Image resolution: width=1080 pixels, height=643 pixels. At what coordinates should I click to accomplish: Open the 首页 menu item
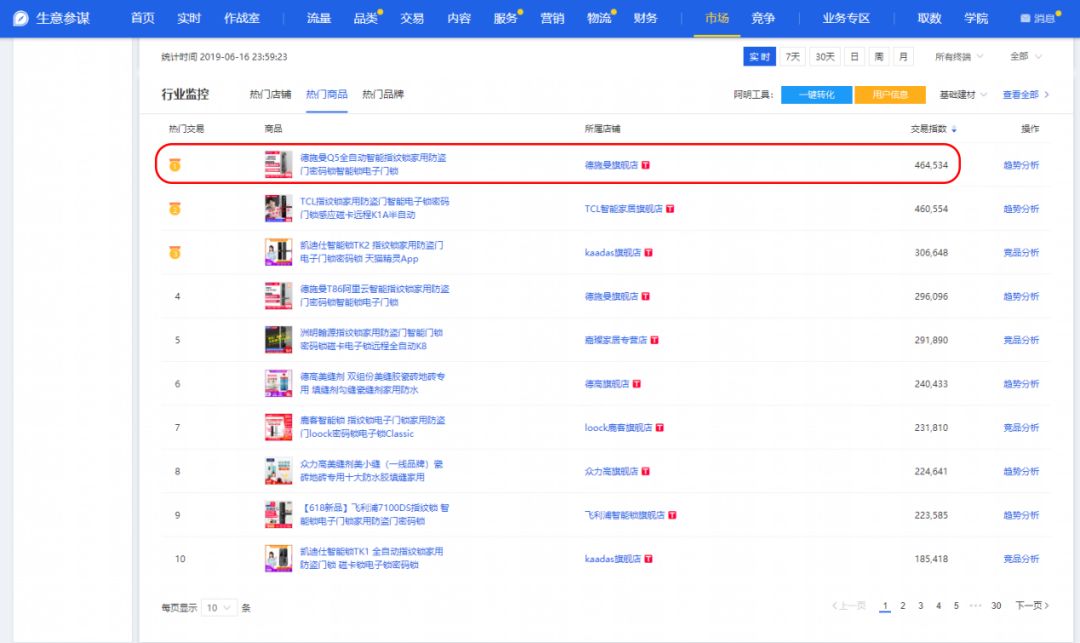tap(143, 19)
